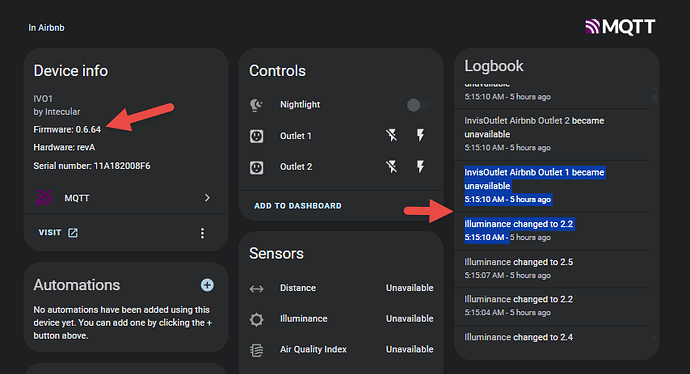690x374 pixels.
Task: Click the Nightlight label
Action: [x=300, y=105]
